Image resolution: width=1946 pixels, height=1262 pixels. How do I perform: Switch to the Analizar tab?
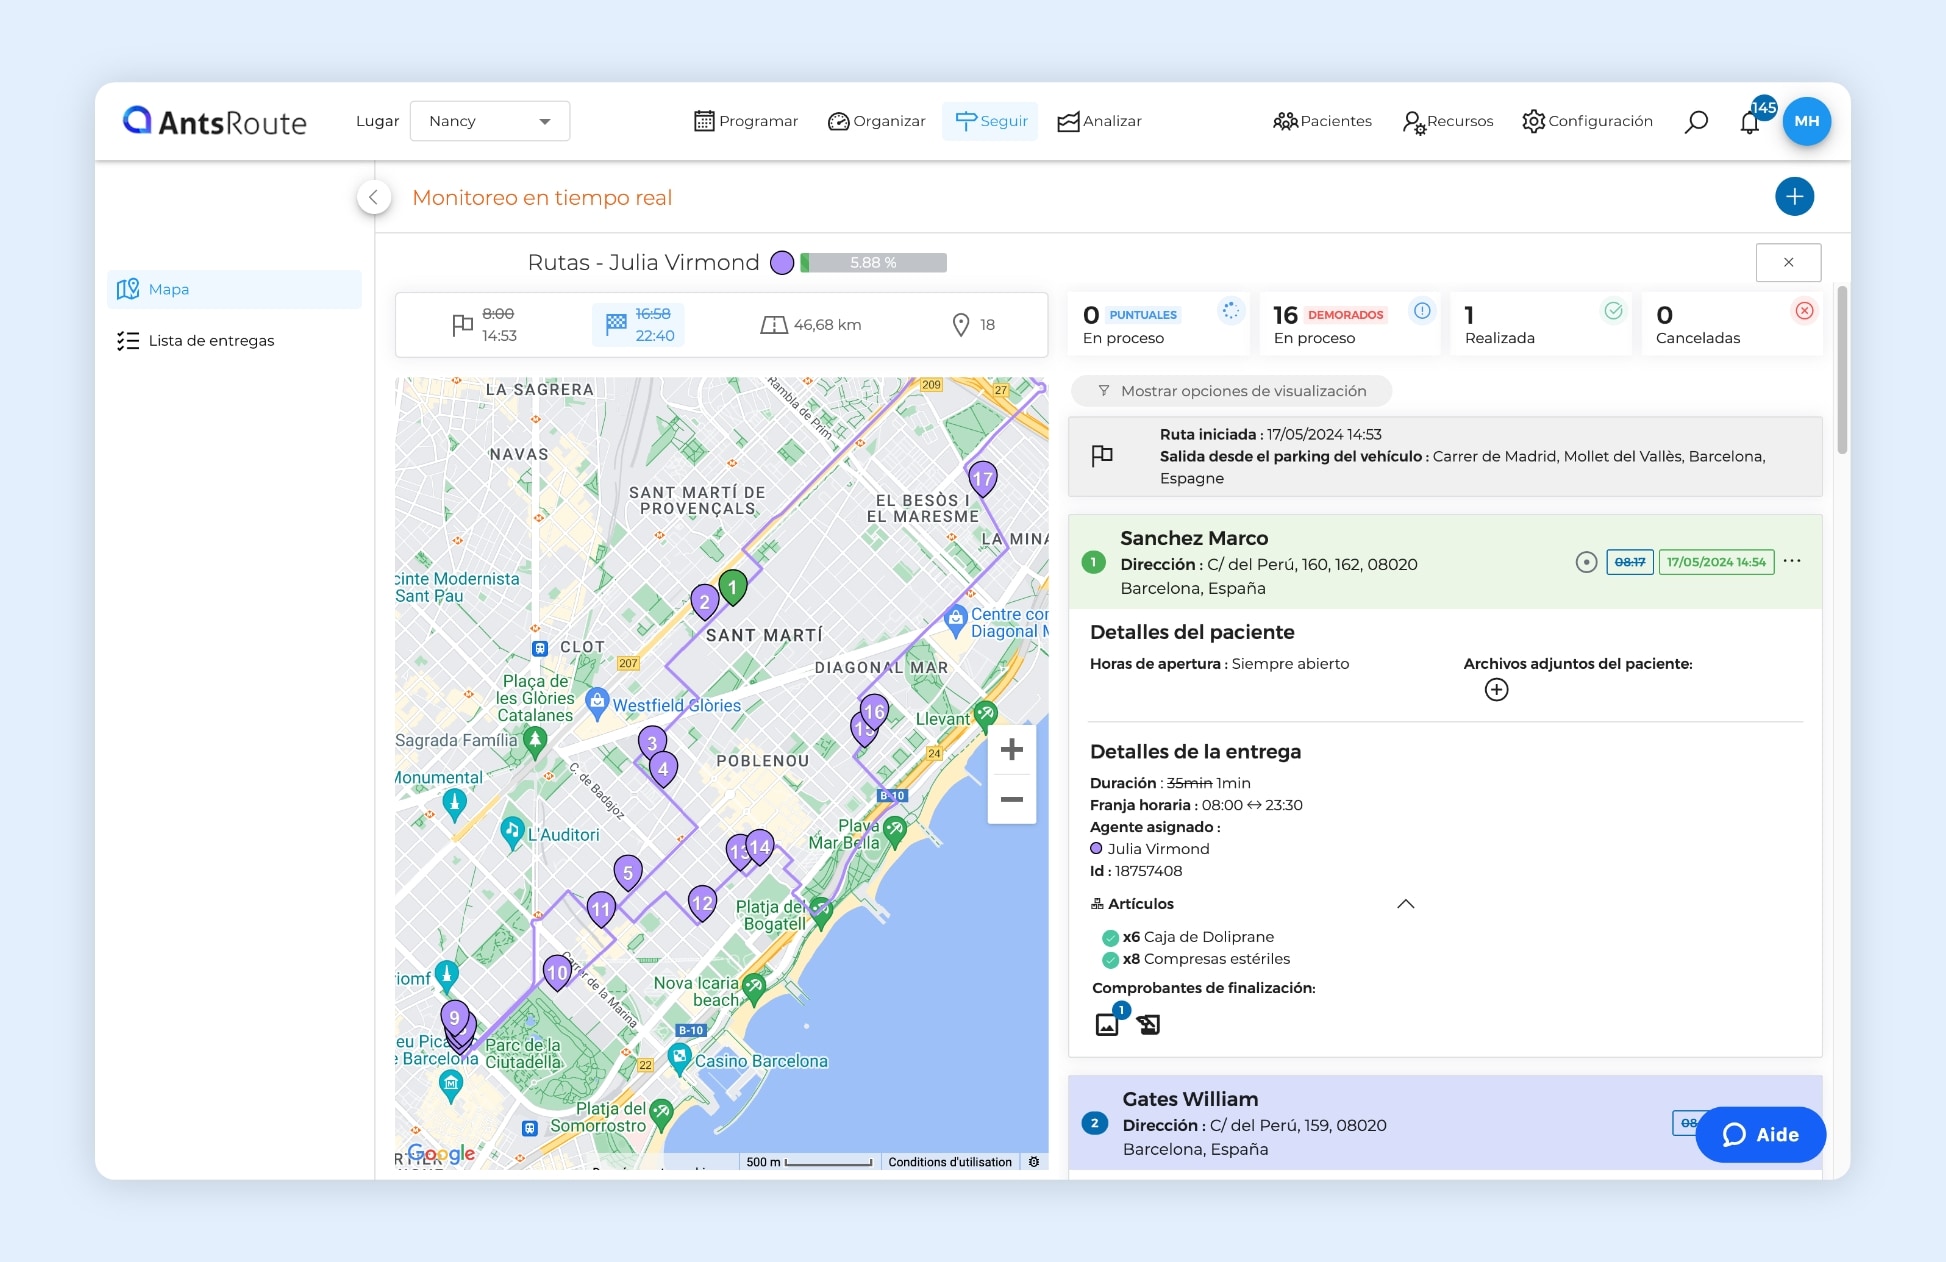pos(1099,121)
